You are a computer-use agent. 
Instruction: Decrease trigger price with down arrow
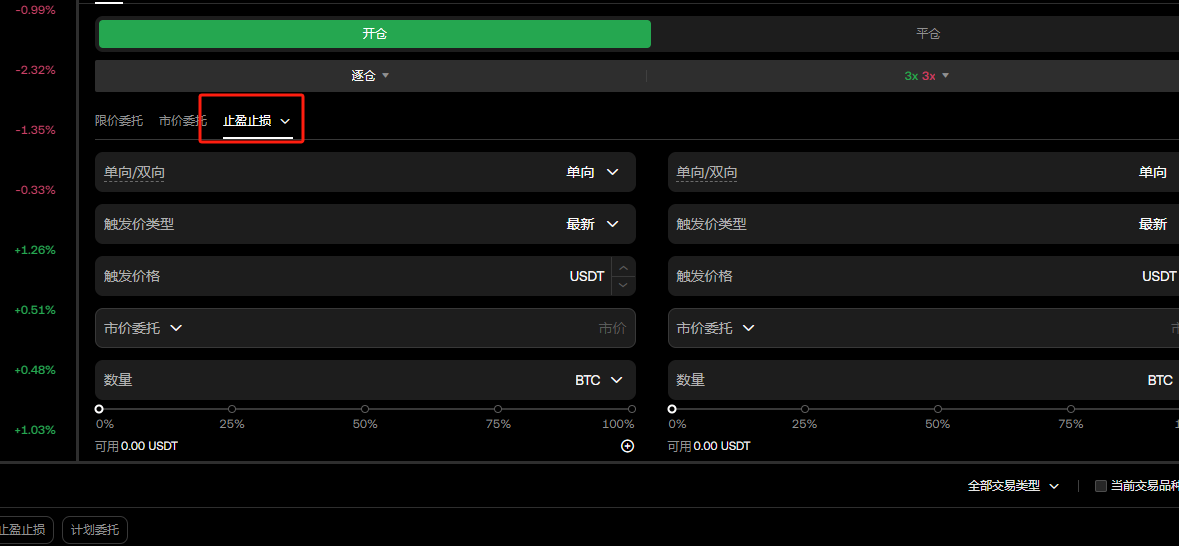(623, 286)
